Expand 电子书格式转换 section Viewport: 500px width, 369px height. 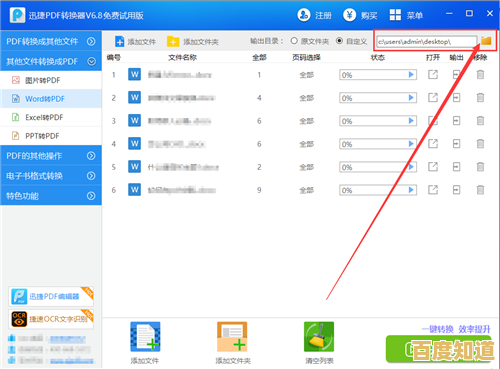(x=51, y=176)
